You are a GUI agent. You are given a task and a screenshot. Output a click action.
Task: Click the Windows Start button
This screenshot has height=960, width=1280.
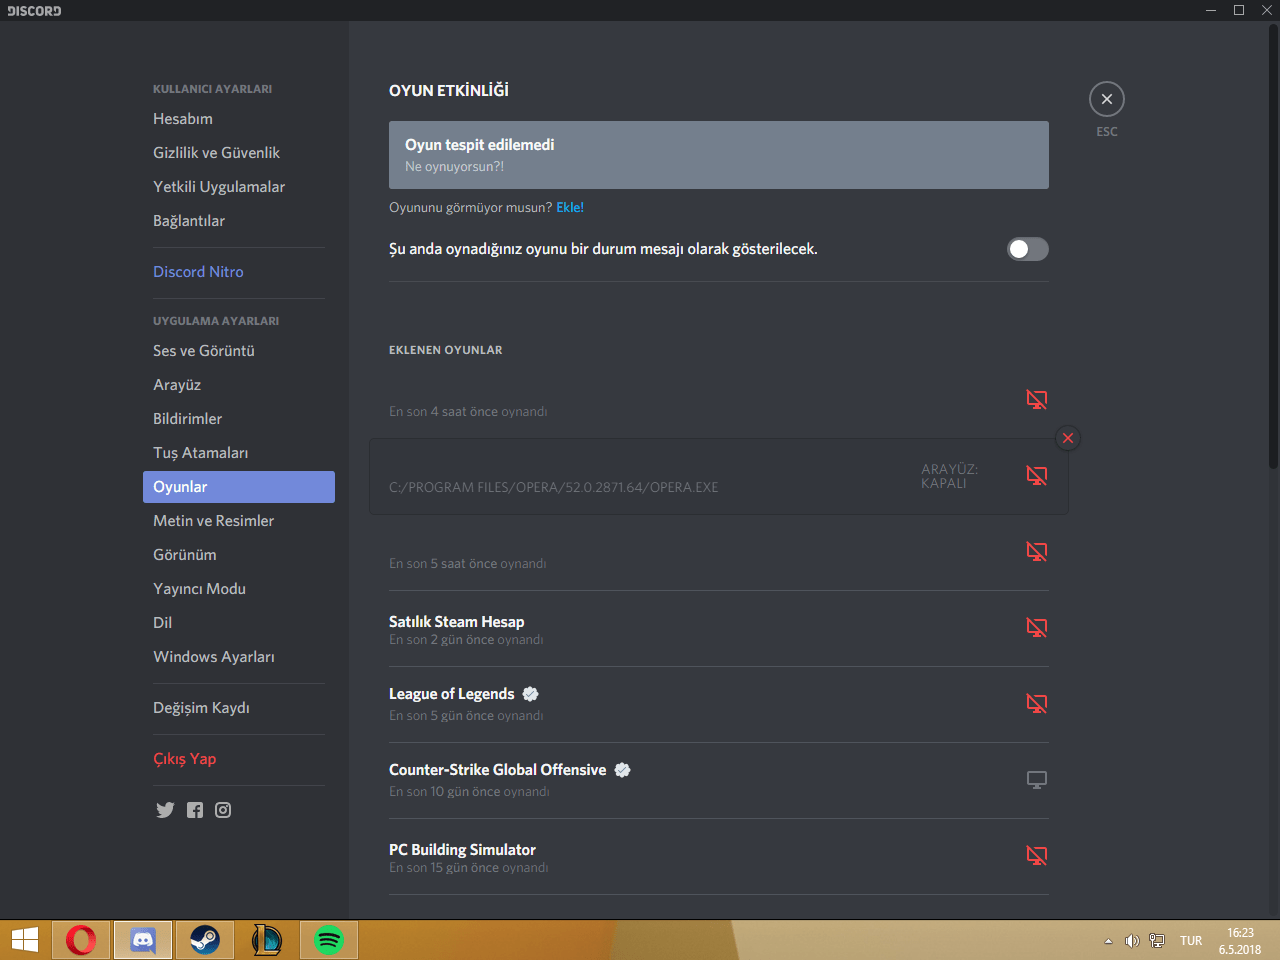[25, 940]
